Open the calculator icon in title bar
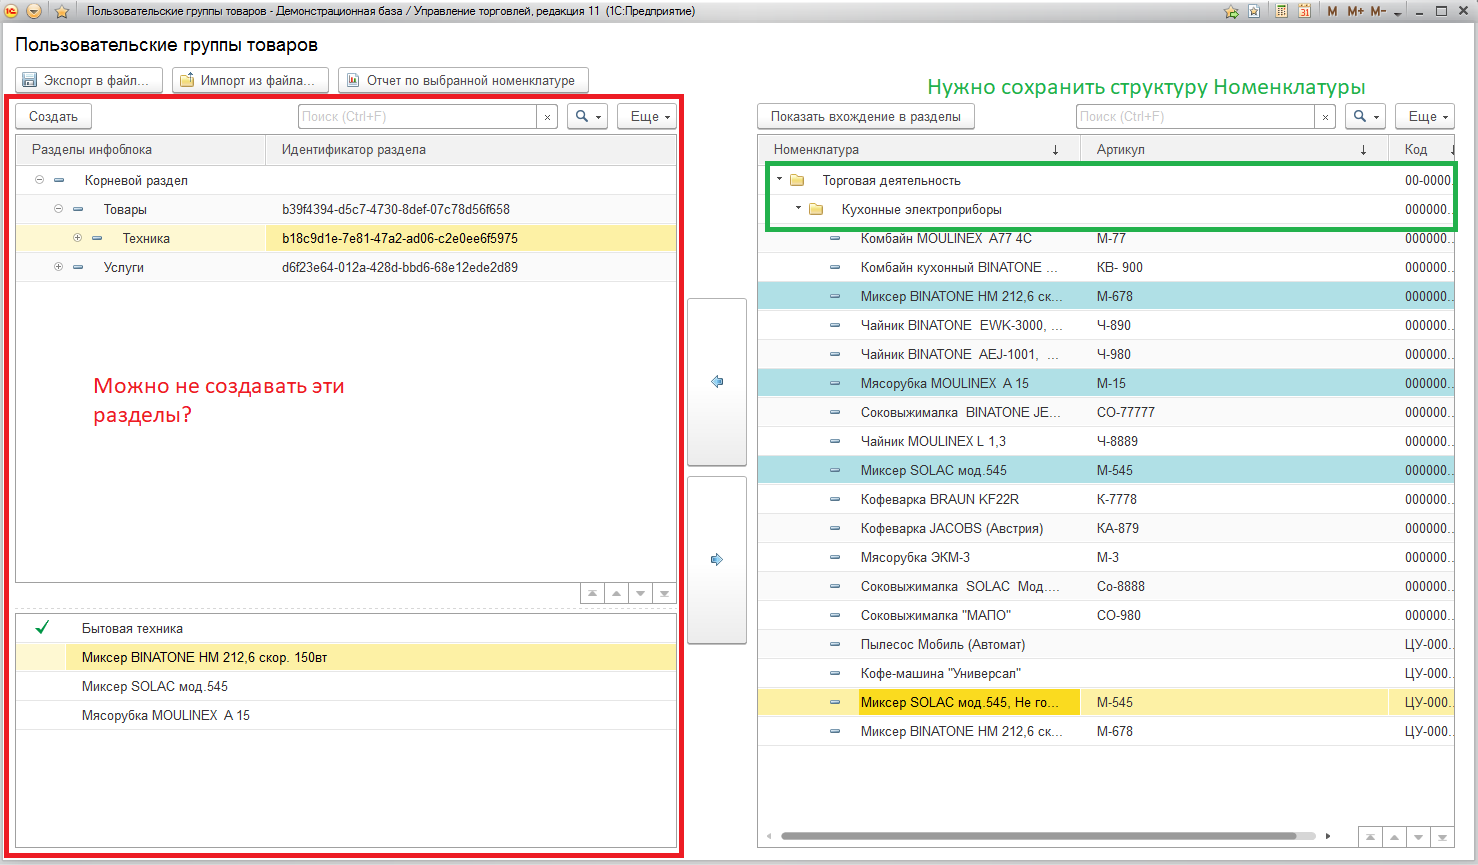1478x865 pixels. coord(1281,11)
